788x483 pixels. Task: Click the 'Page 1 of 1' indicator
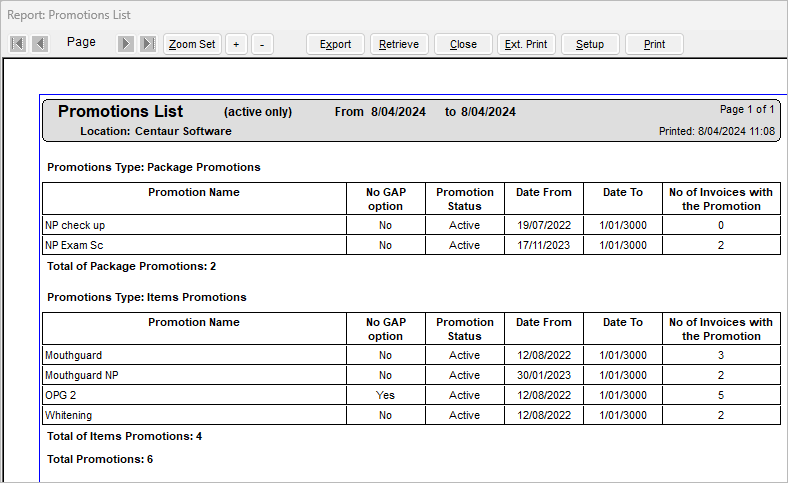747,109
